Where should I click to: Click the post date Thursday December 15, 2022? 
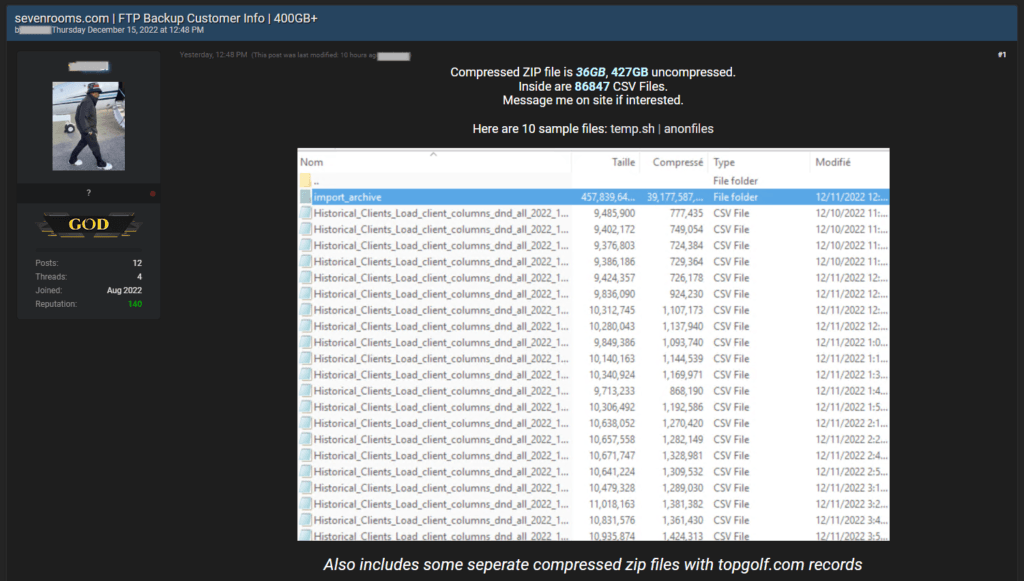coord(127,30)
